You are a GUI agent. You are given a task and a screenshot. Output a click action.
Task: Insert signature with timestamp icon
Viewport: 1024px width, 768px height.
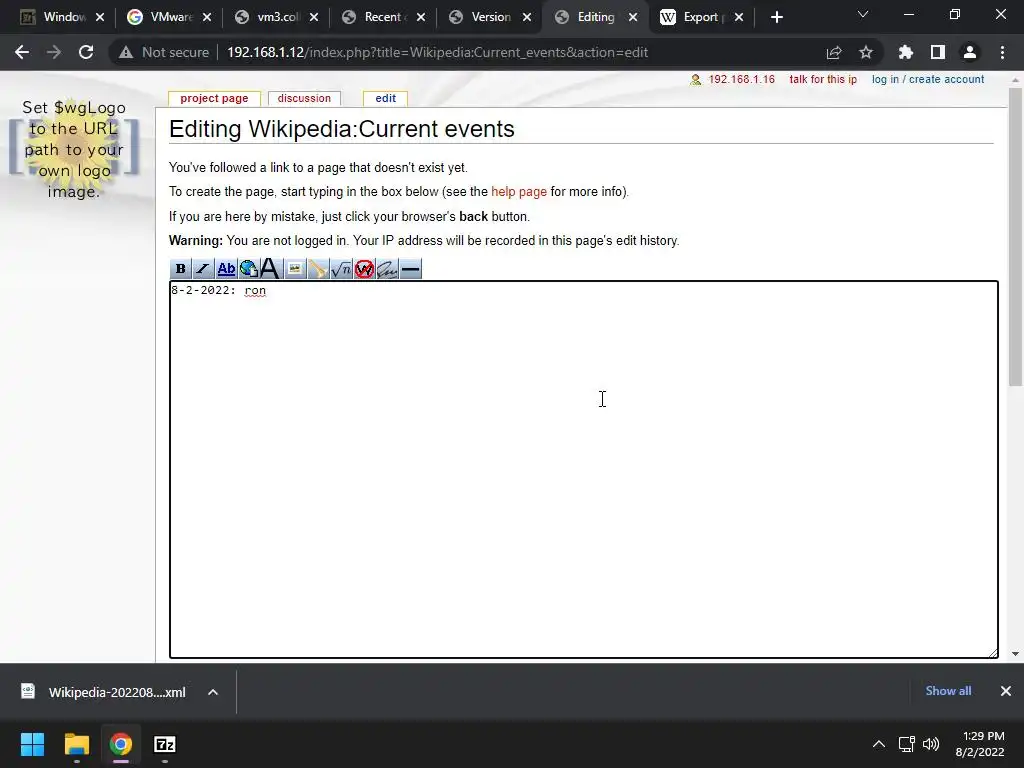click(x=387, y=269)
